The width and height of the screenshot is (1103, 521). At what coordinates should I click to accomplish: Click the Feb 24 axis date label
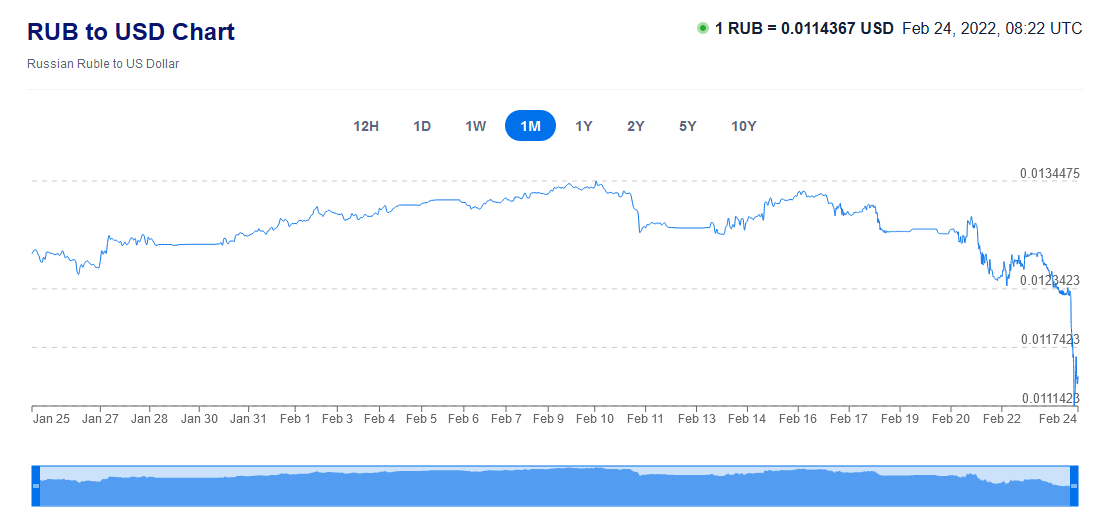point(1059,418)
